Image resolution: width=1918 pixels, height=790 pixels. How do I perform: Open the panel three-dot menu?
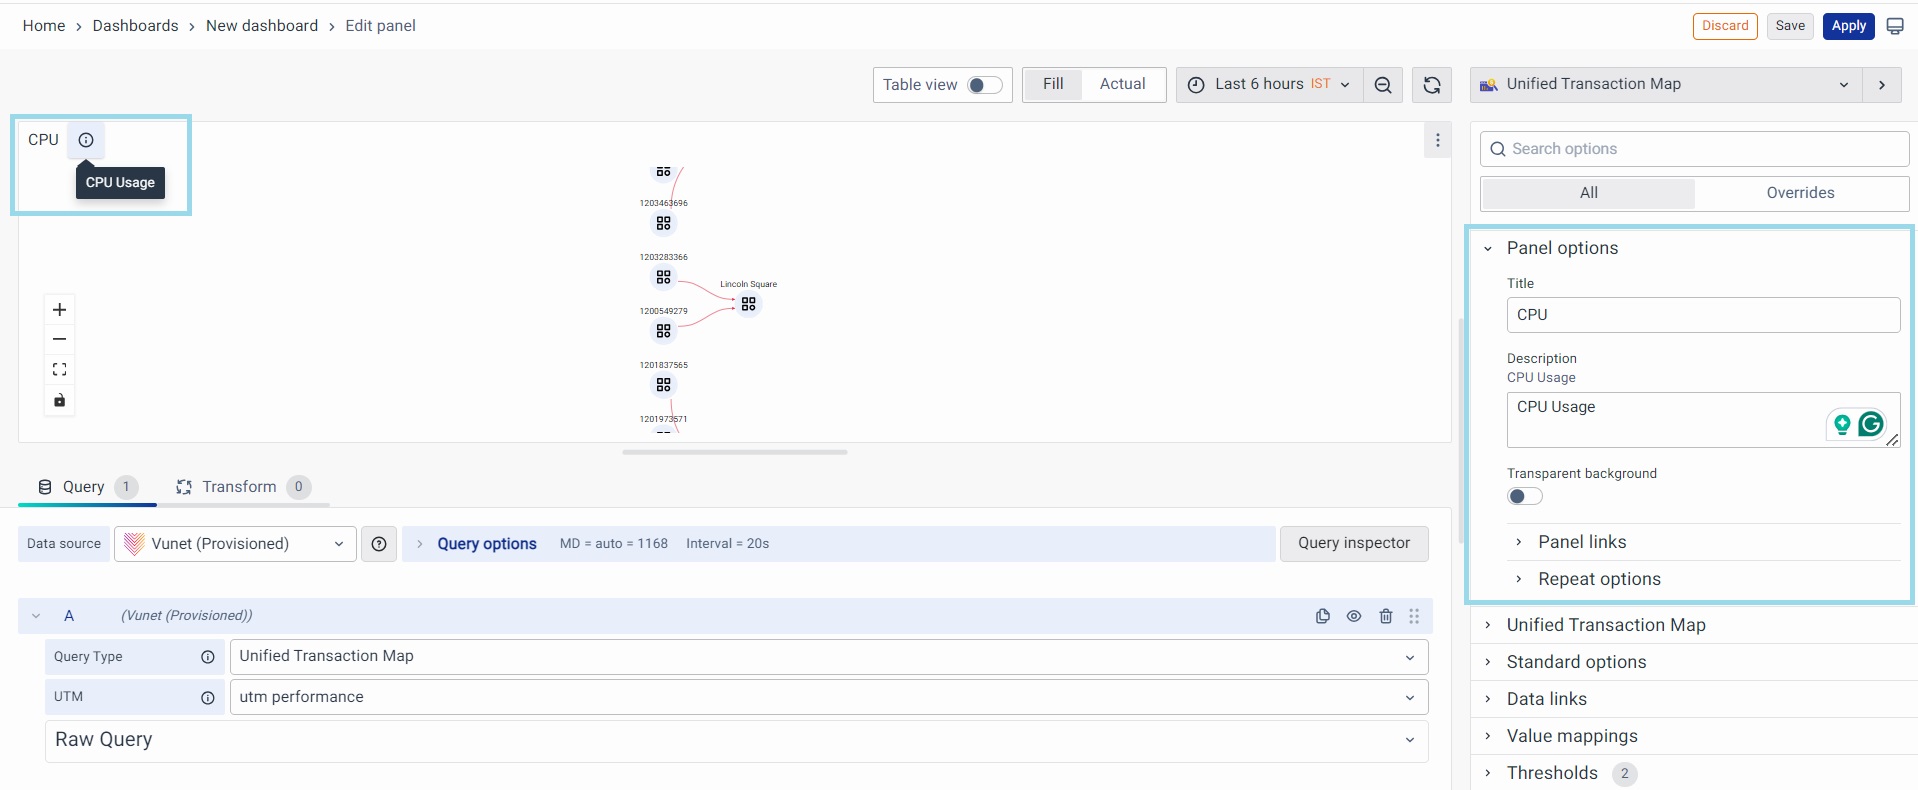coord(1437,141)
